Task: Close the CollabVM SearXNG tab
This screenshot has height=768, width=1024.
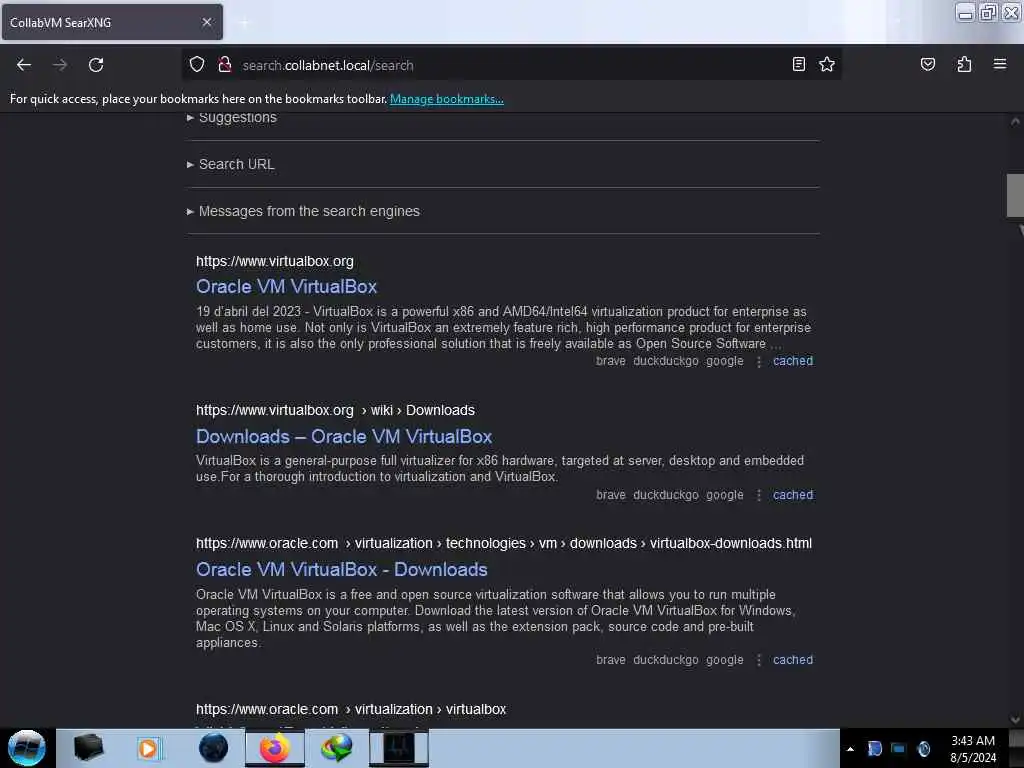Action: click(207, 22)
